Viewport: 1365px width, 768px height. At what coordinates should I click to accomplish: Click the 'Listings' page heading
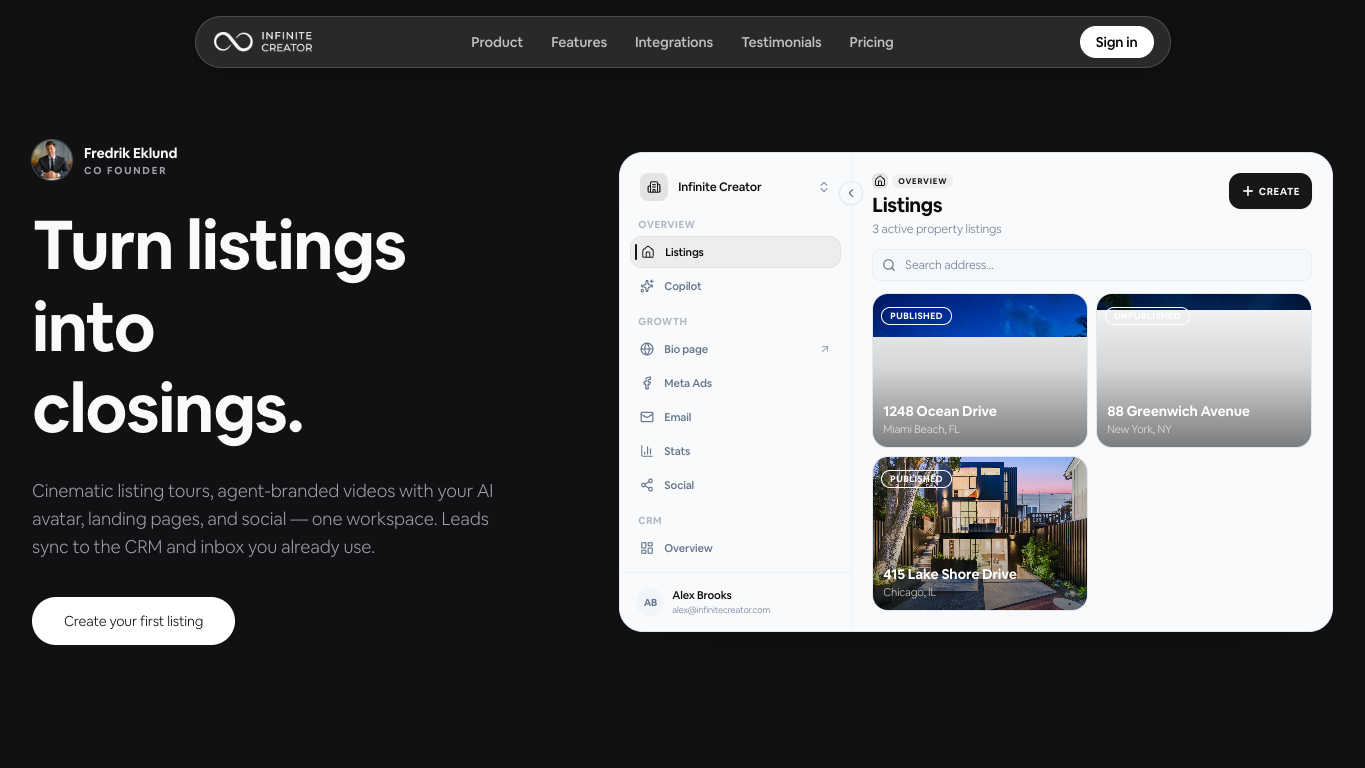907,205
